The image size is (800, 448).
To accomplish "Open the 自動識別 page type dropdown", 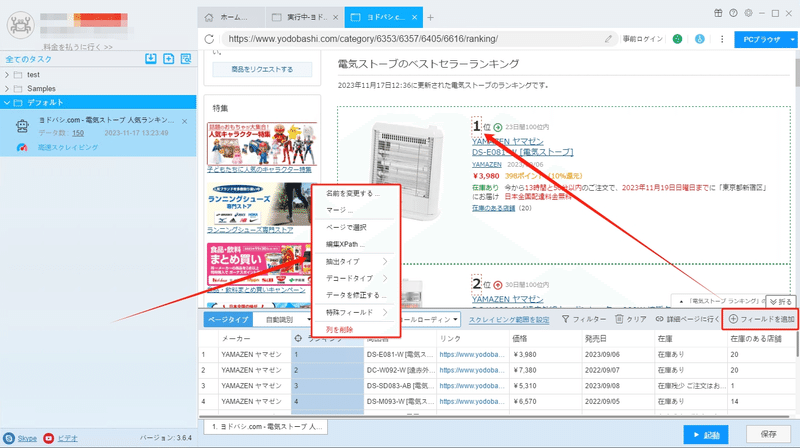I will (x=283, y=320).
